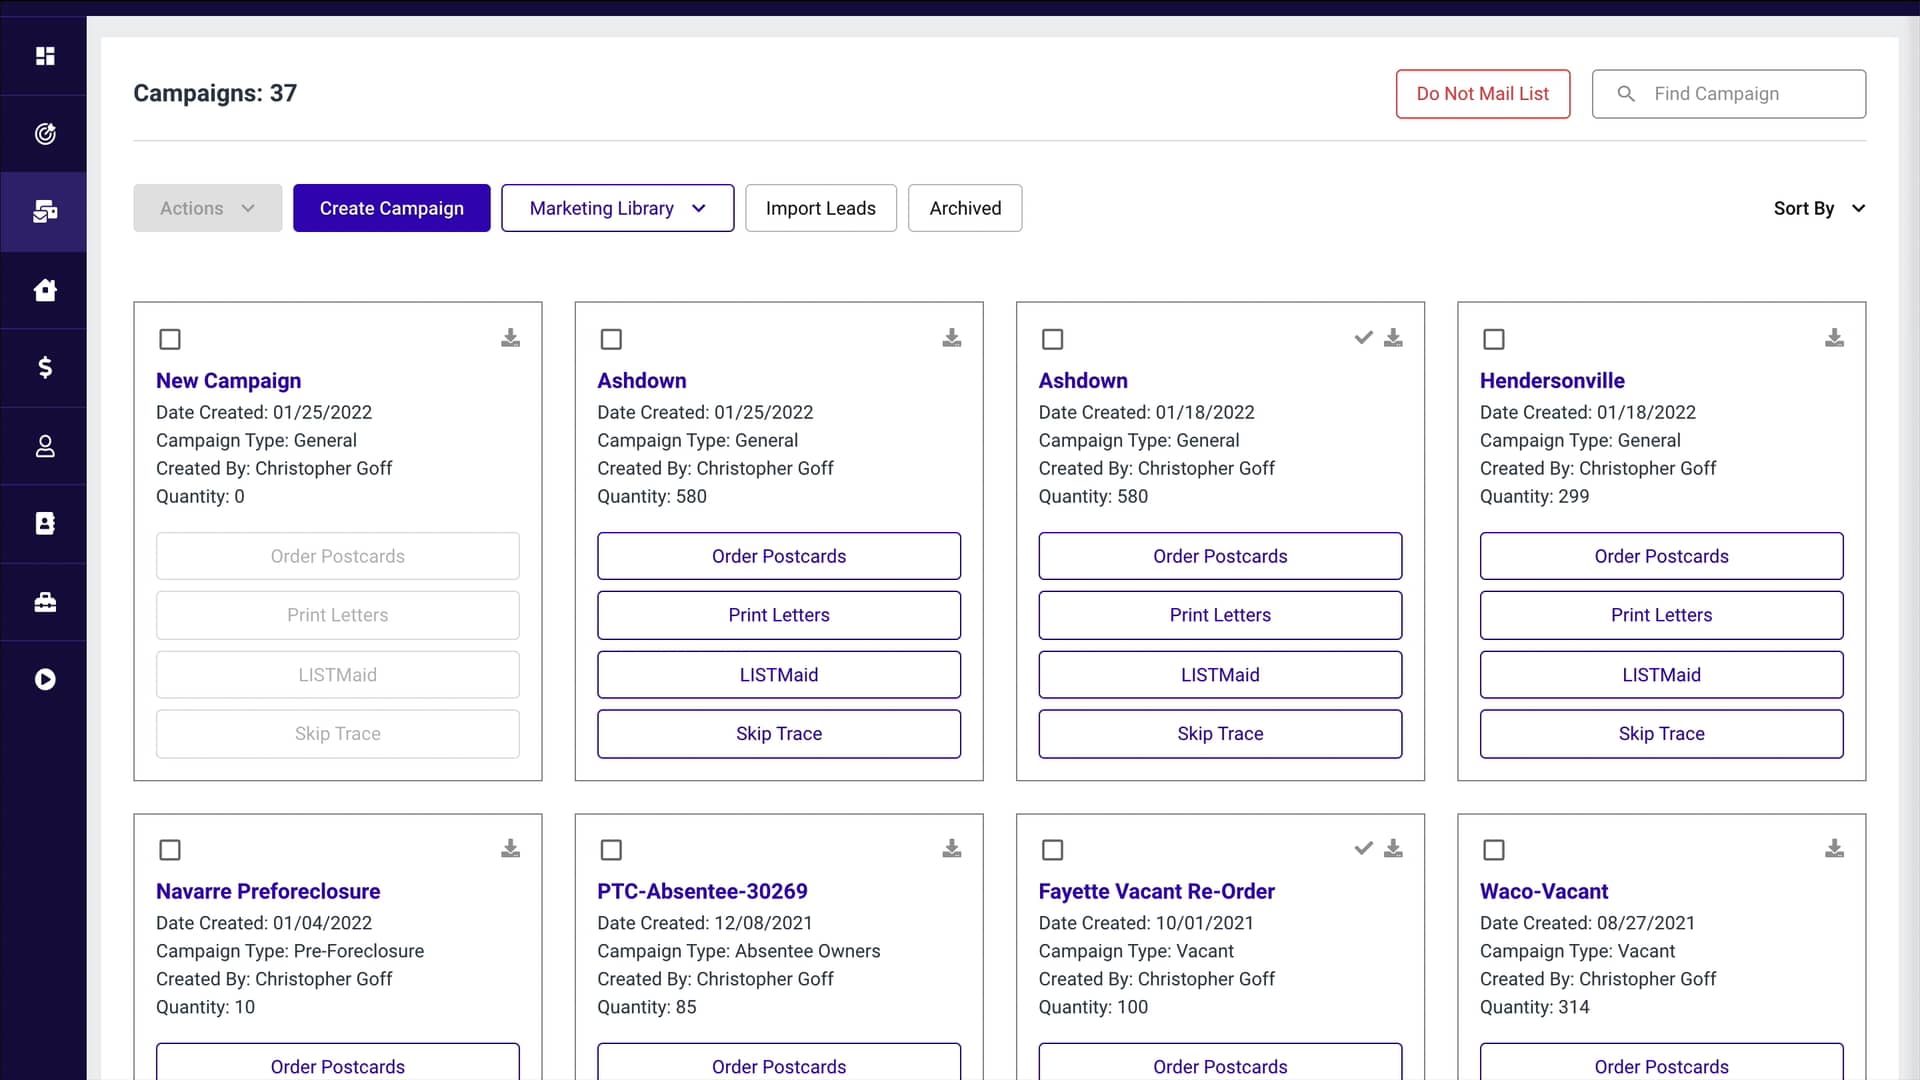The height and width of the screenshot is (1080, 1920).
Task: Click the Create Campaign button
Action: [391, 208]
